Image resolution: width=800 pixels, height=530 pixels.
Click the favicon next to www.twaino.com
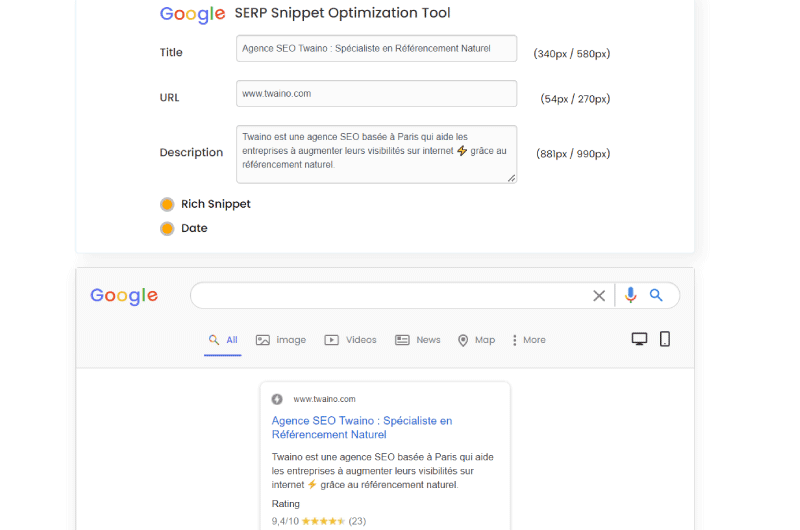(x=277, y=399)
